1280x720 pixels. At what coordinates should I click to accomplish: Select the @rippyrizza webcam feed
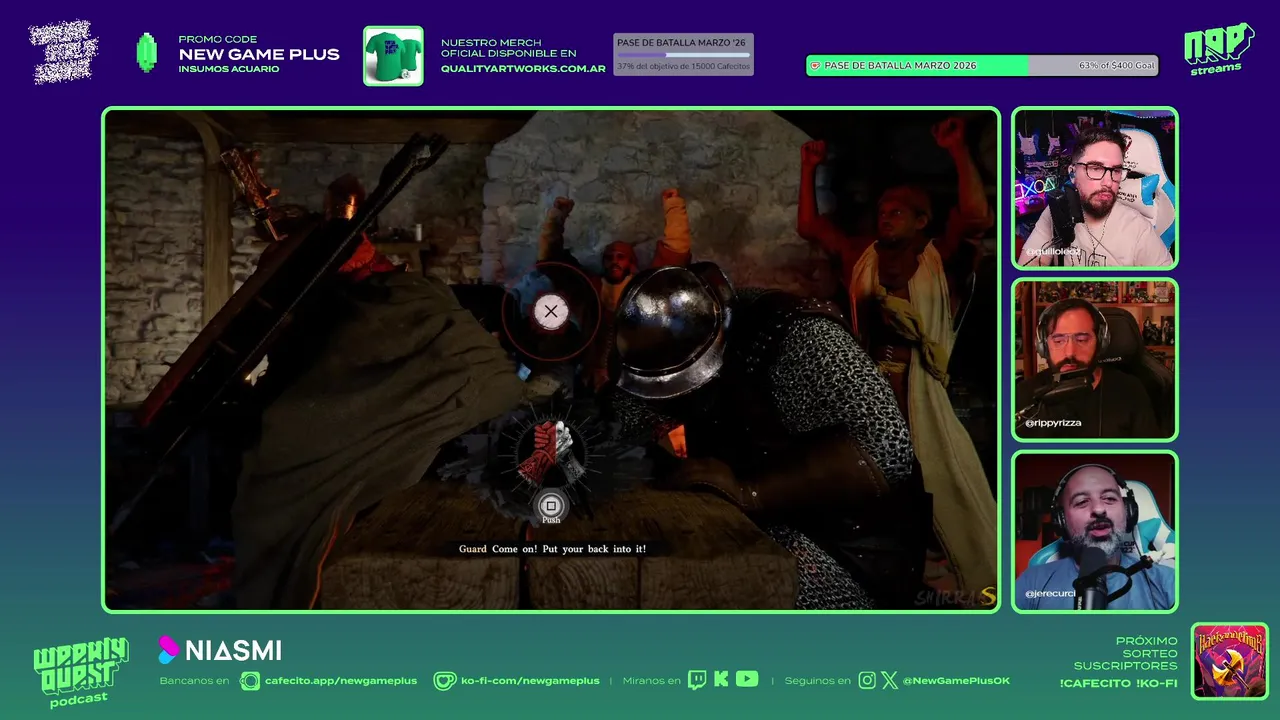click(x=1095, y=360)
